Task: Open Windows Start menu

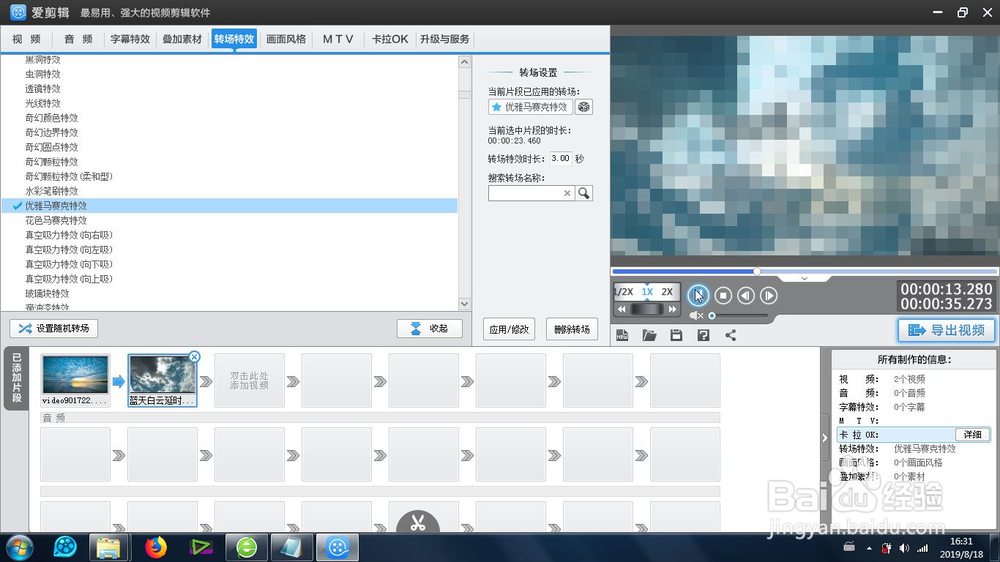Action: (x=19, y=547)
